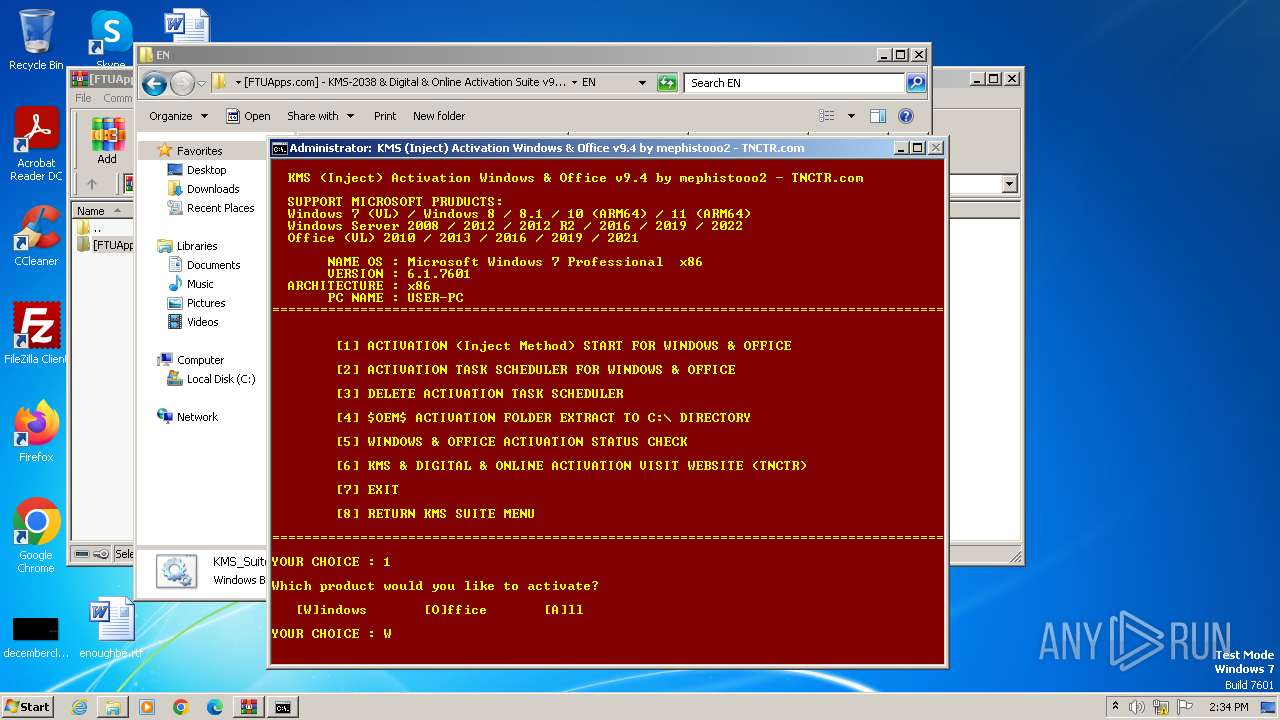Viewport: 1280px width, 720px height.
Task: Click the Add button in WinRAR toolbar
Action: click(x=107, y=141)
